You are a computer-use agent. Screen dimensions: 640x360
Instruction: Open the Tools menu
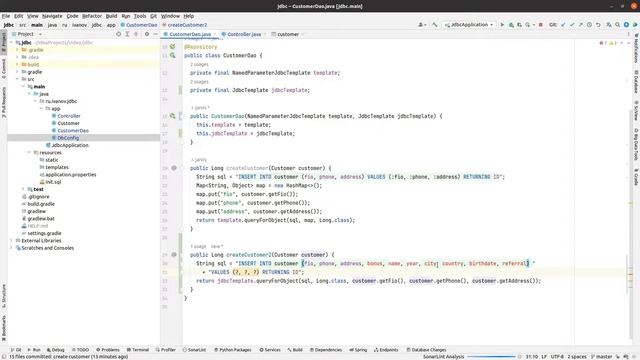[140, 16]
